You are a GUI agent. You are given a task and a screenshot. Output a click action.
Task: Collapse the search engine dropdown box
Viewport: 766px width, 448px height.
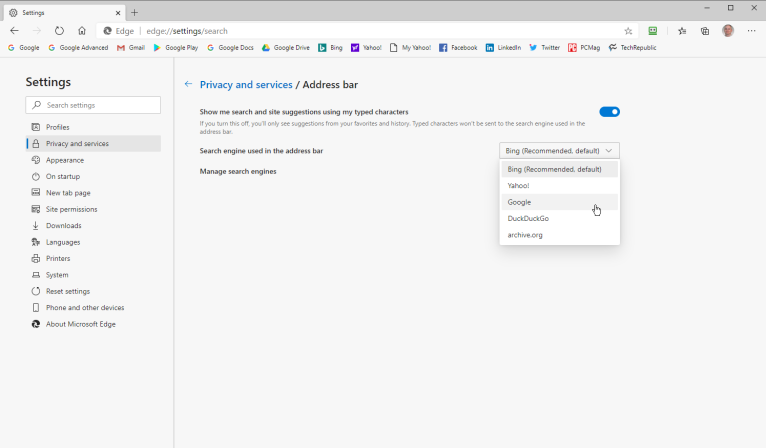pyautogui.click(x=559, y=150)
